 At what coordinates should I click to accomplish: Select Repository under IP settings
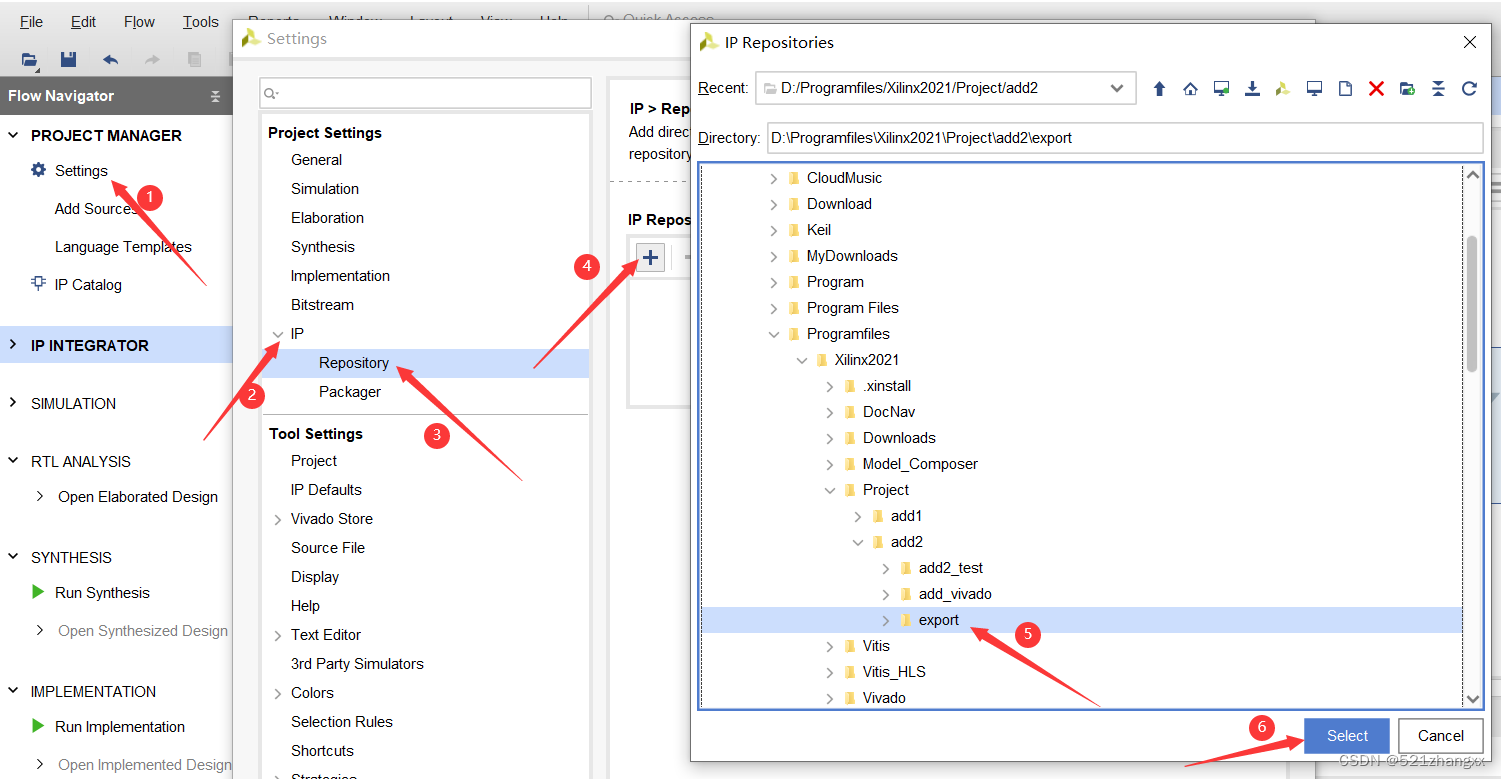click(354, 363)
